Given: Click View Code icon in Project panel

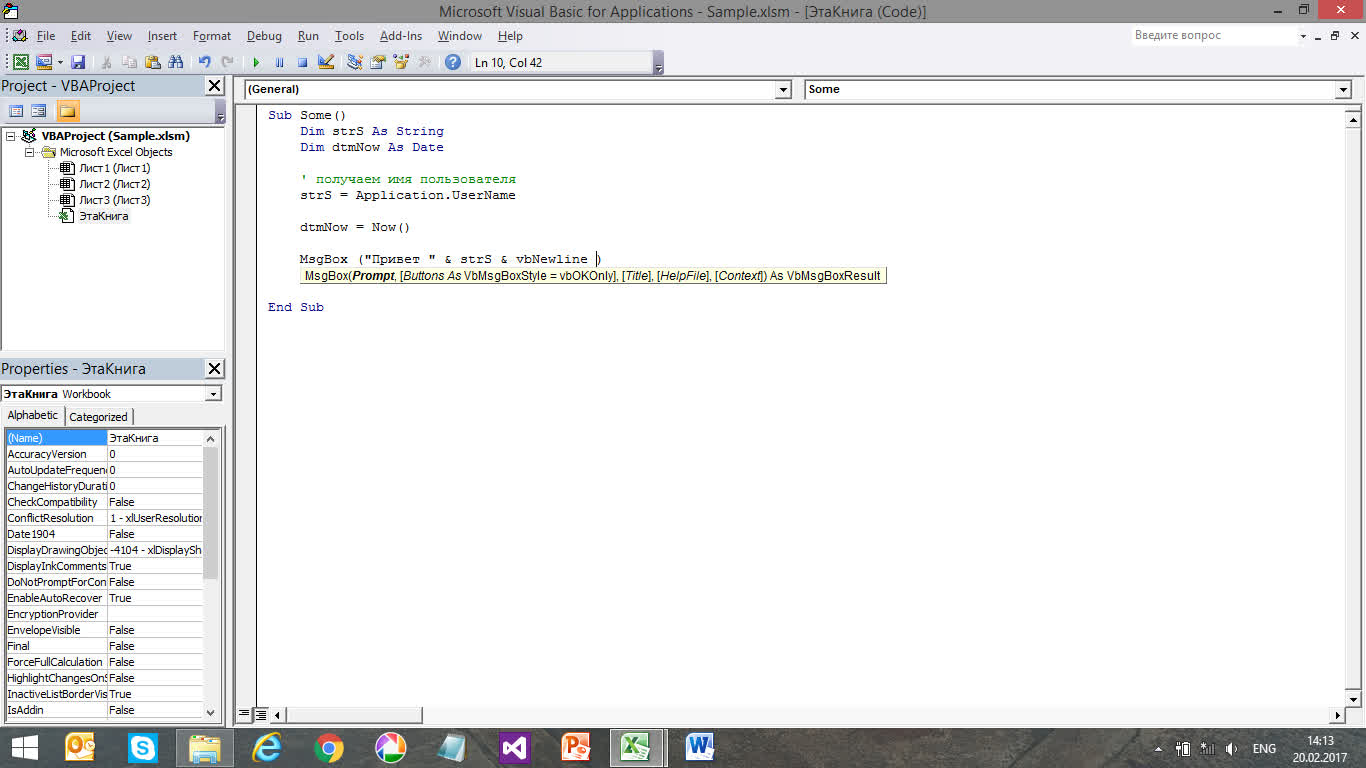Looking at the screenshot, I should click(x=16, y=111).
